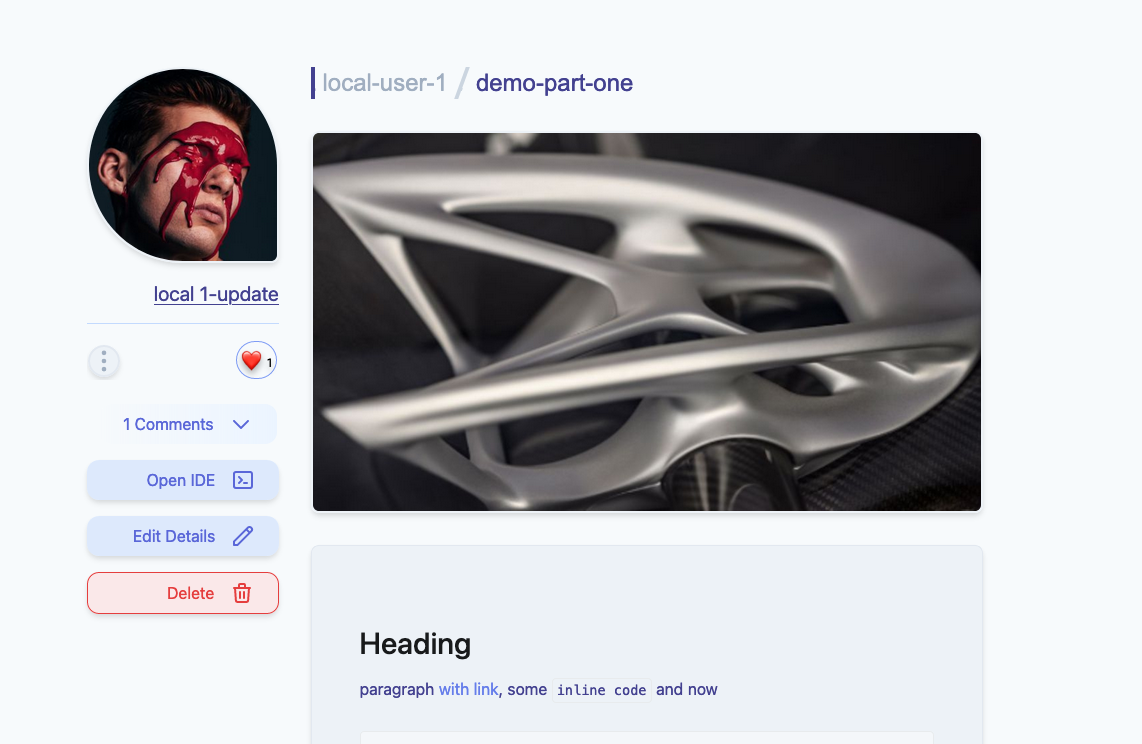Click the Edit Details button label
The height and width of the screenshot is (744, 1142).
coord(174,537)
